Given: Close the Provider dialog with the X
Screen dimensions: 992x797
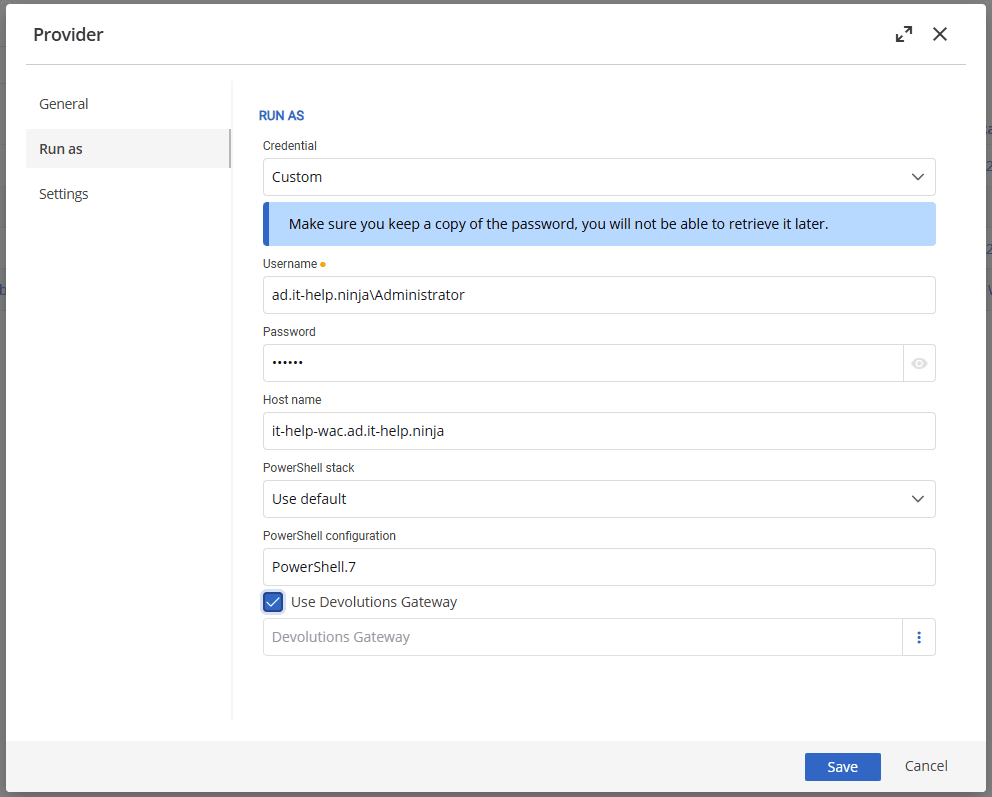Looking at the screenshot, I should click(940, 34).
